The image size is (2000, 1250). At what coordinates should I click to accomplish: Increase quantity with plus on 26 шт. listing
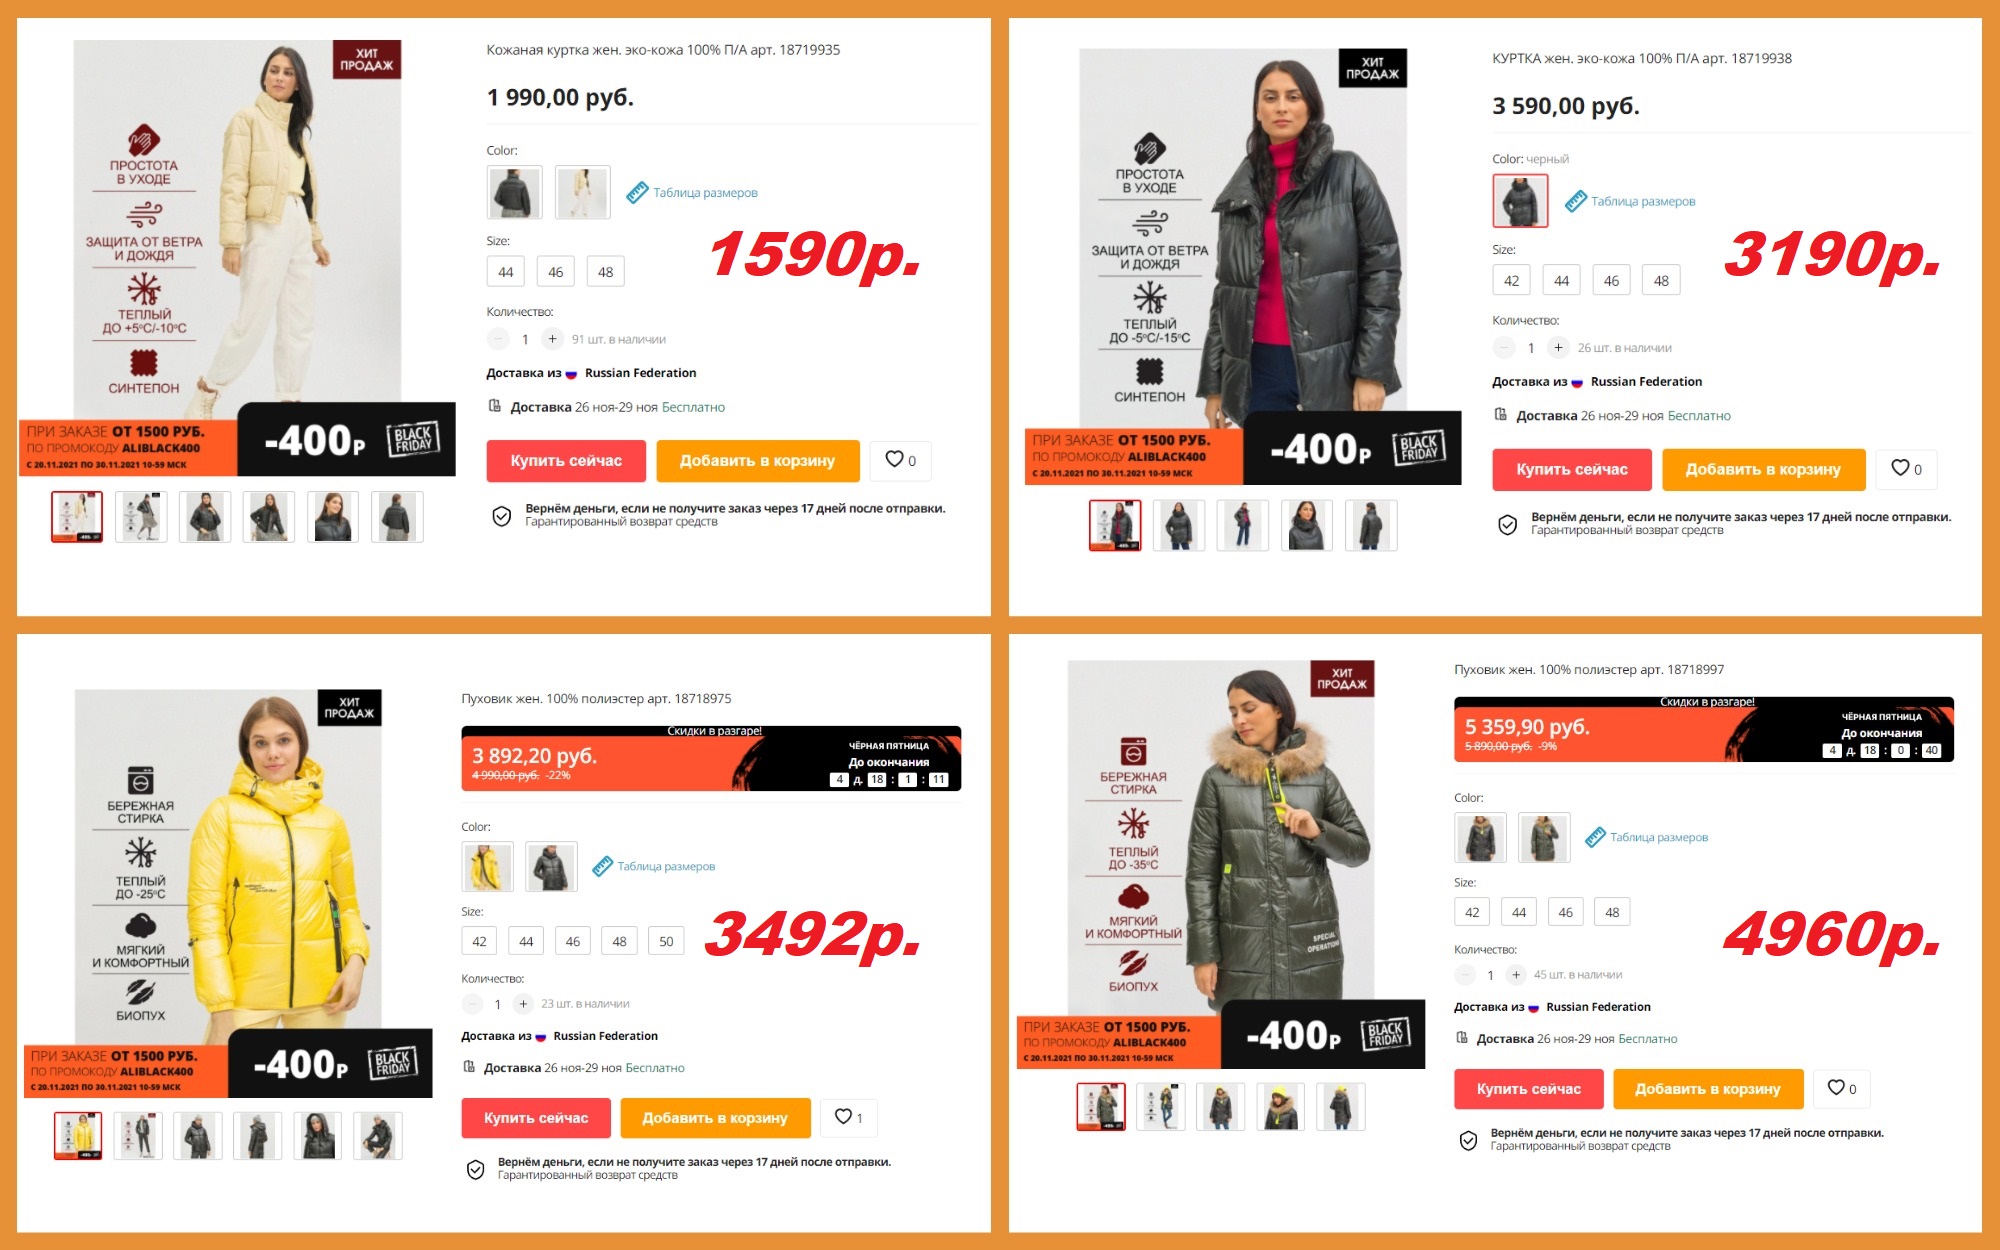(x=1558, y=348)
